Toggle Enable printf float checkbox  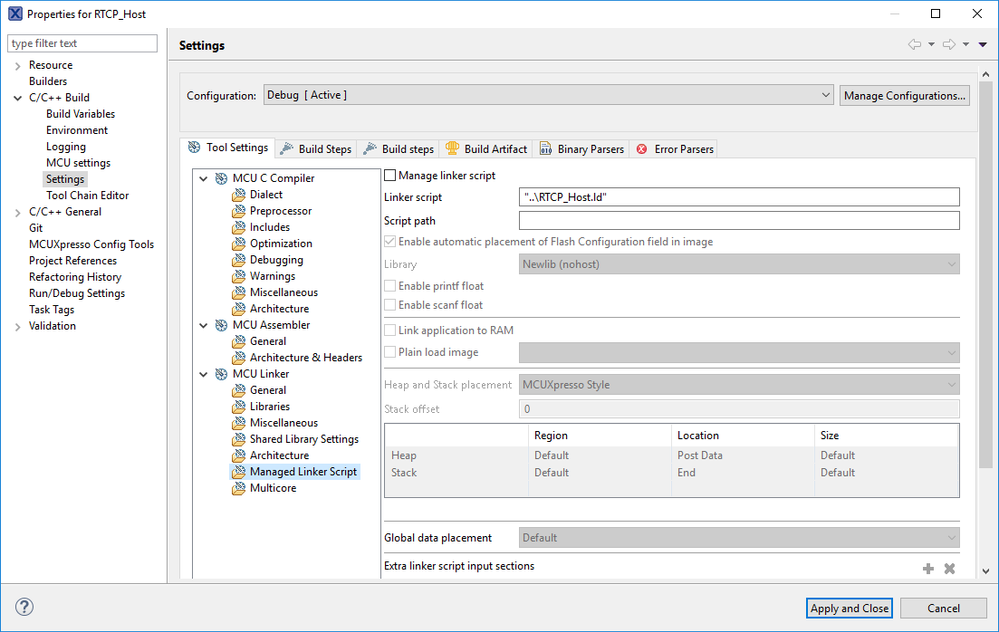(390, 287)
